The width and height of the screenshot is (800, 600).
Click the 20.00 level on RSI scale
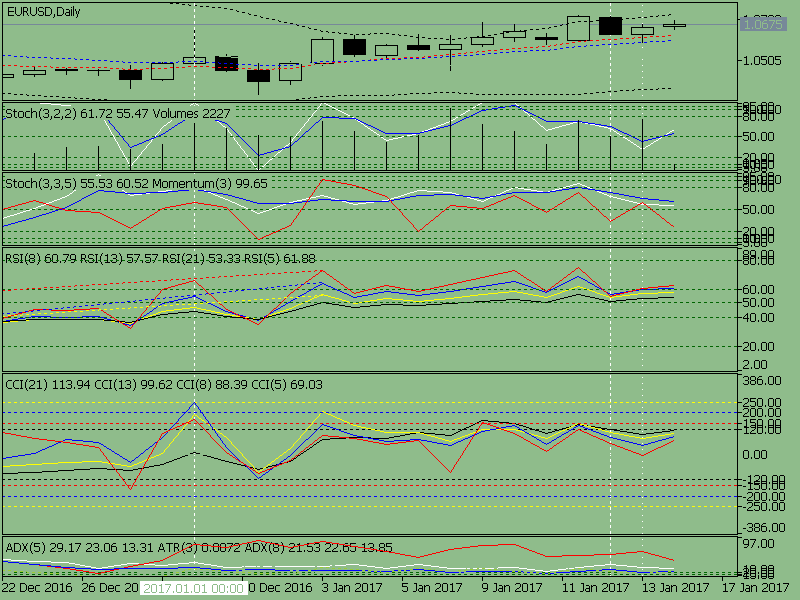tap(759, 347)
